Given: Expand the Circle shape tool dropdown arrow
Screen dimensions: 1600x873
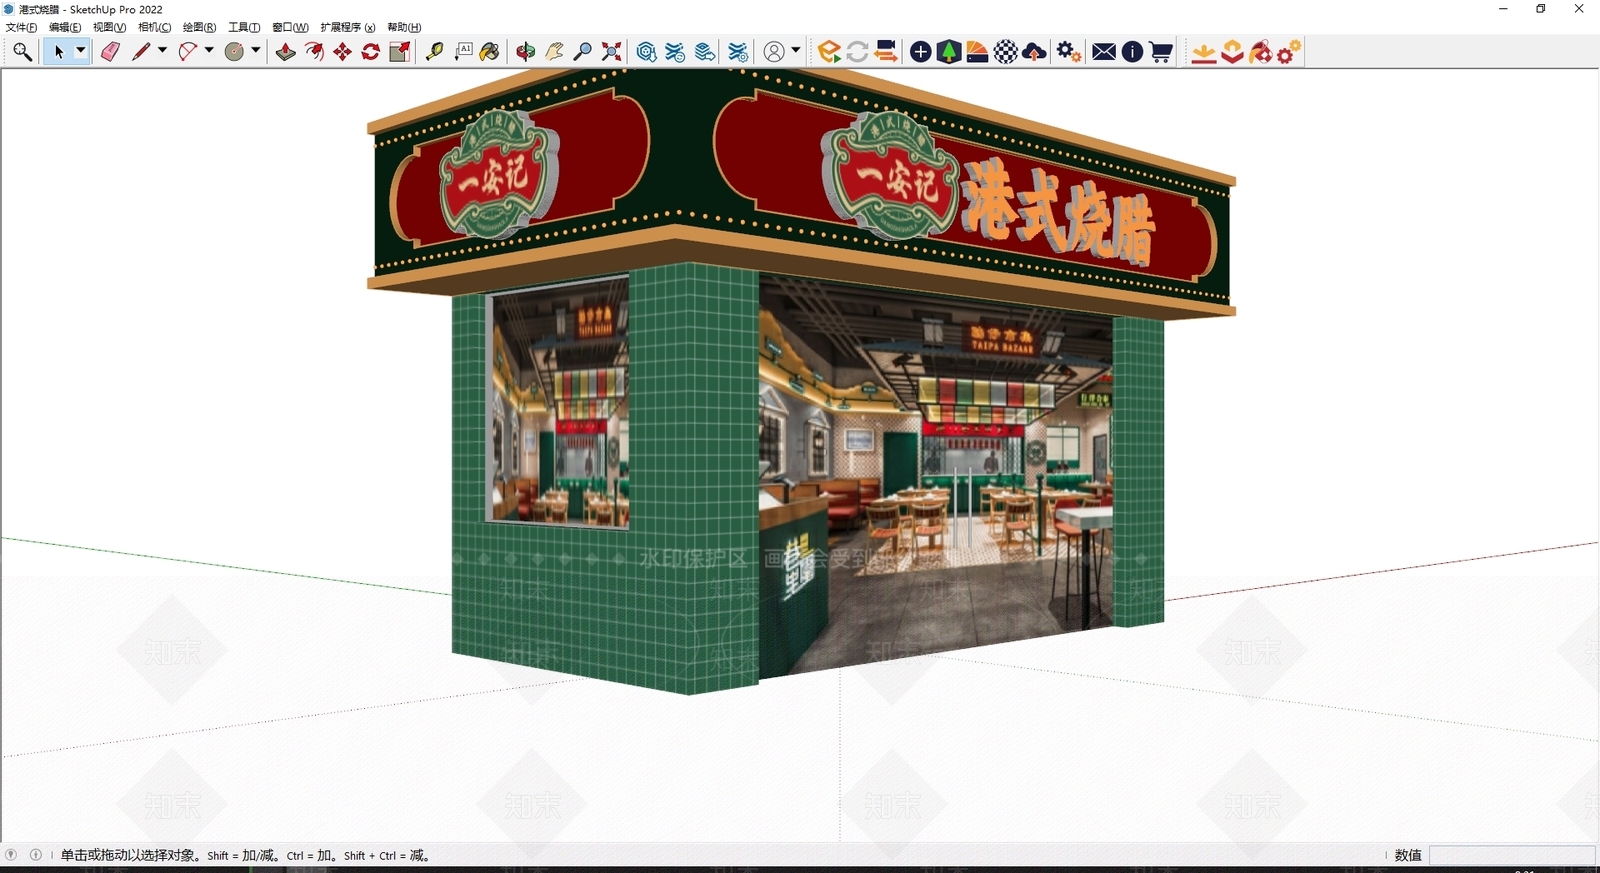Looking at the screenshot, I should pos(256,51).
